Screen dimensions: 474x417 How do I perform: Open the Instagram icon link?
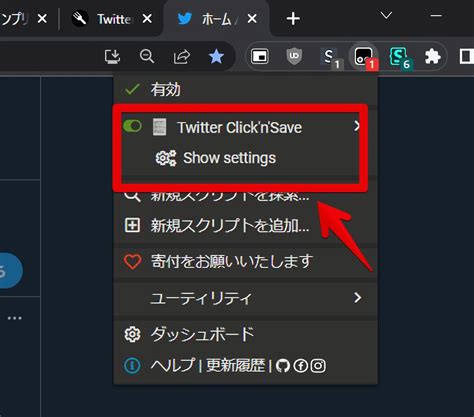coord(318,366)
